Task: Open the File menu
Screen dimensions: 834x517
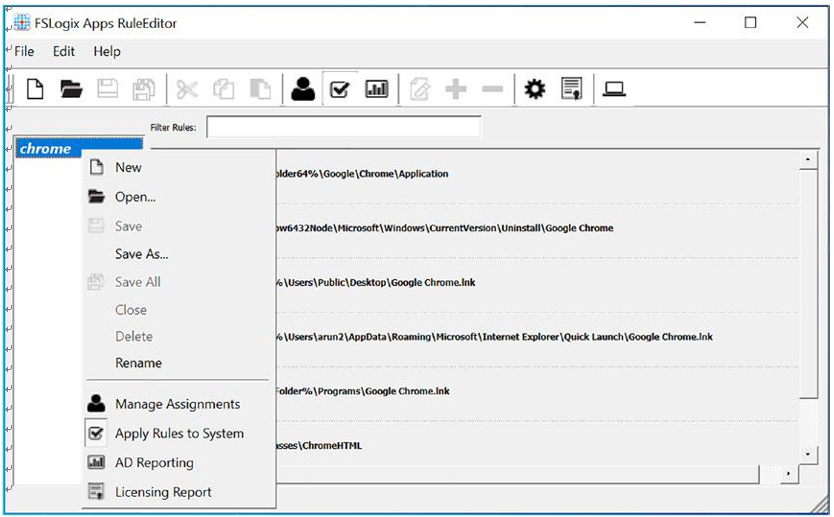Action: point(24,52)
